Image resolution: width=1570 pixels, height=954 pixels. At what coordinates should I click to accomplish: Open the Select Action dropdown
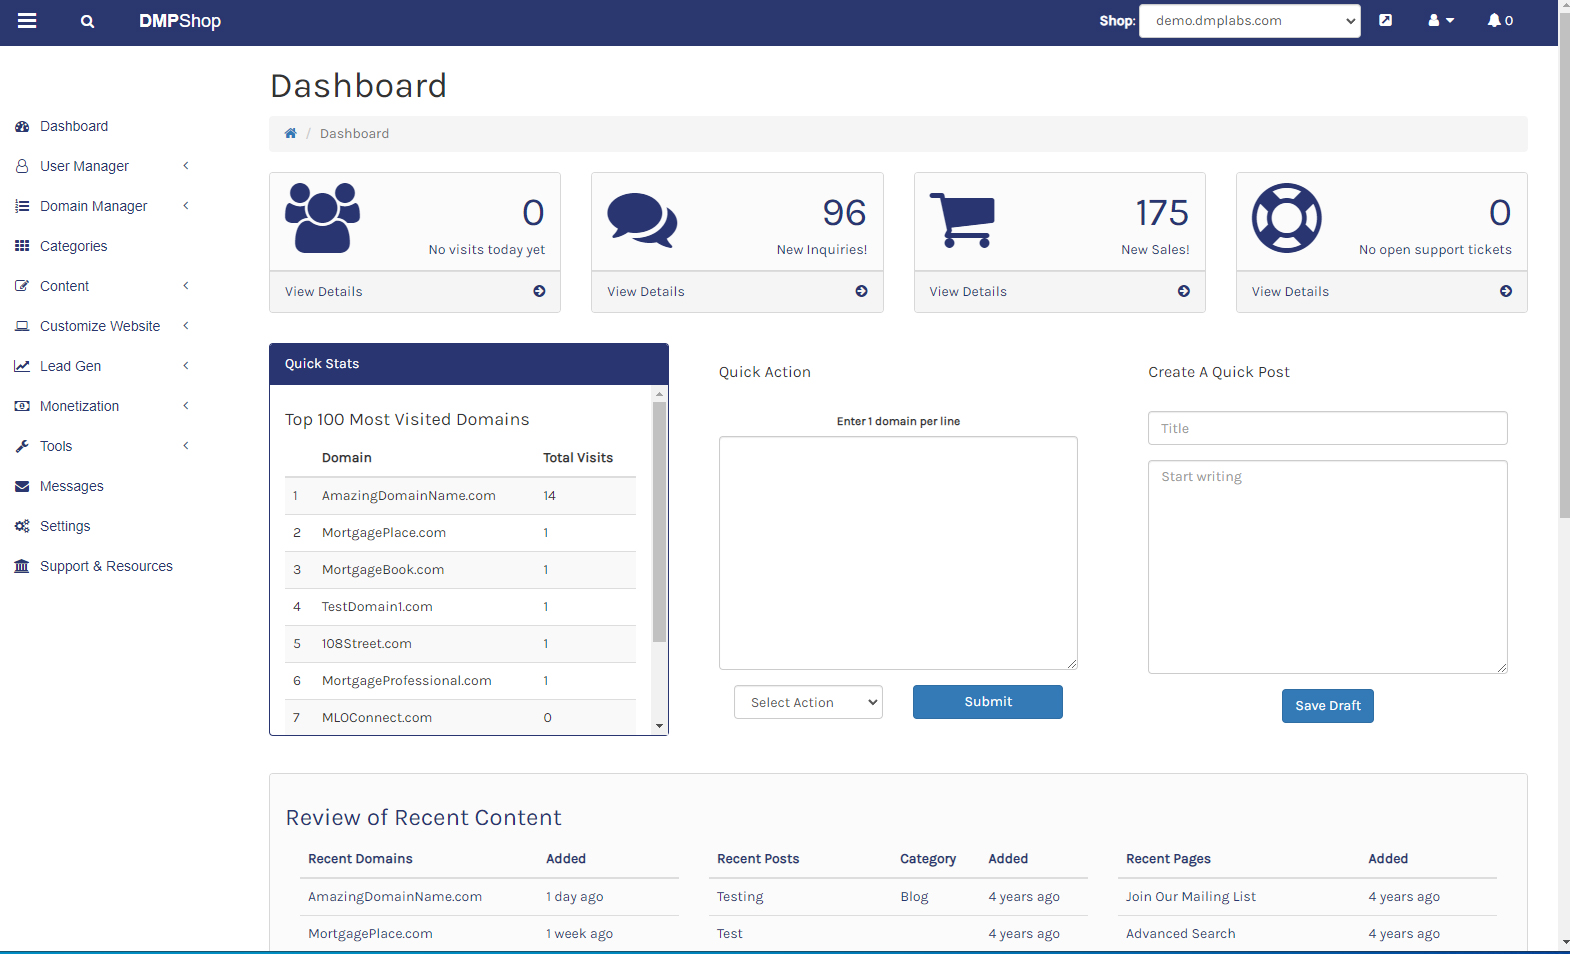[x=808, y=703]
